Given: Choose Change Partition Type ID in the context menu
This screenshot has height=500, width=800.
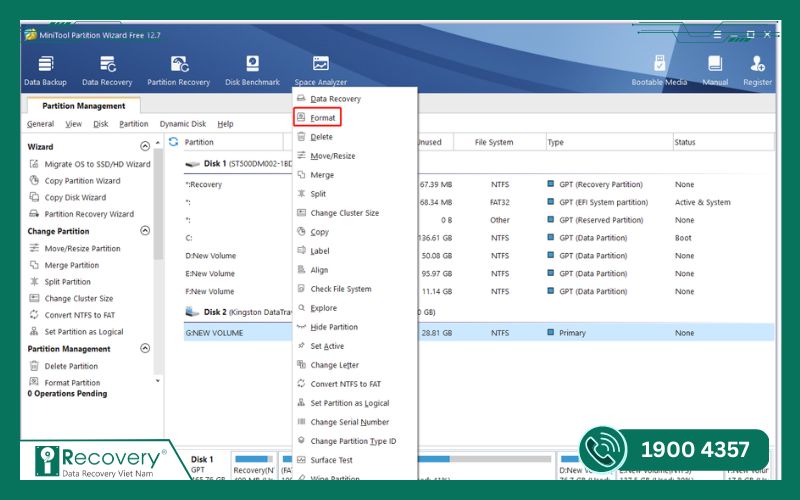Looking at the screenshot, I should click(x=355, y=441).
